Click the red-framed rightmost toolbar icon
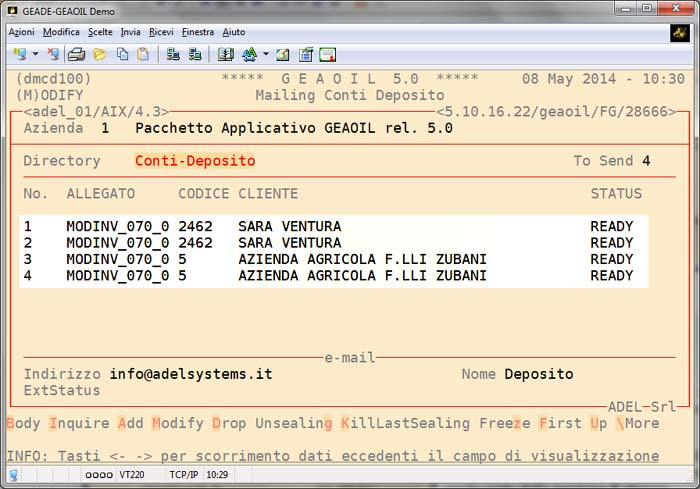The image size is (700, 489). [x=327, y=54]
